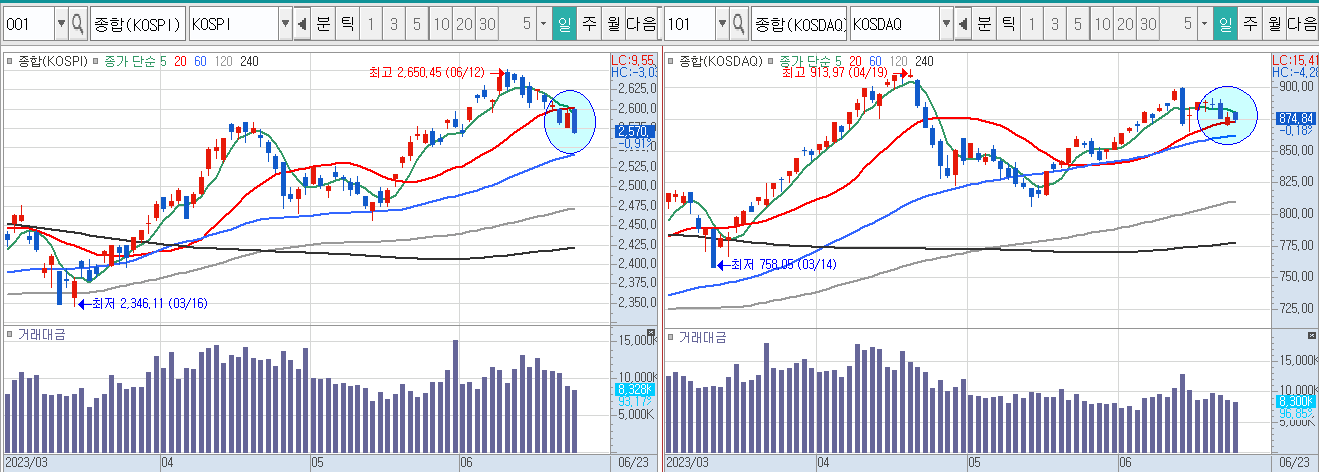Click left arrow button in KOSPI toolbar
Screen dimensions: 1319x472
[x=302, y=23]
